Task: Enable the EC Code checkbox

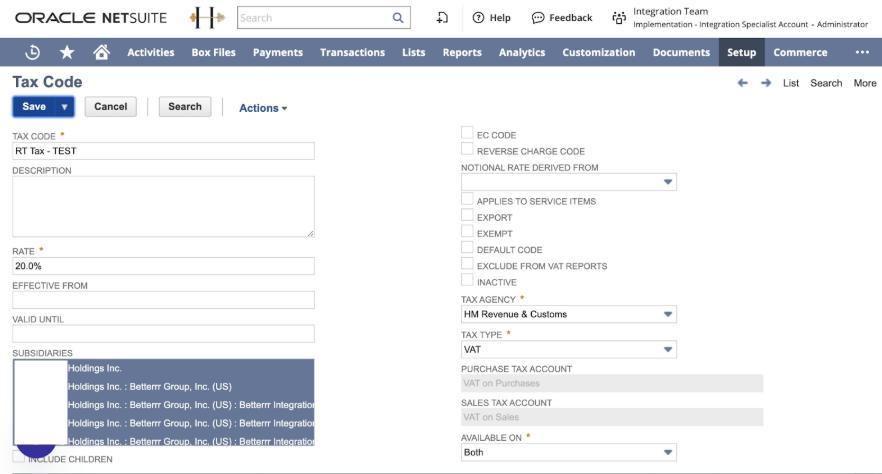Action: click(x=467, y=134)
